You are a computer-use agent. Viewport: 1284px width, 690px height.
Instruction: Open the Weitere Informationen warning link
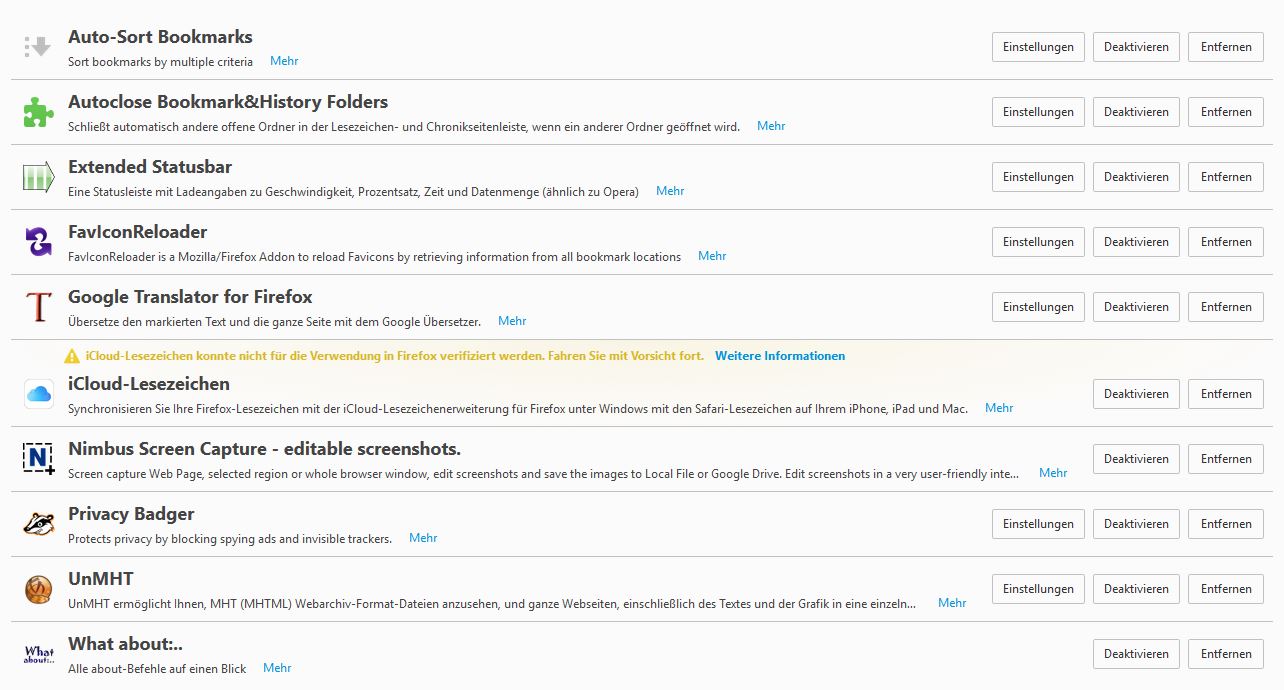pyautogui.click(x=780, y=356)
